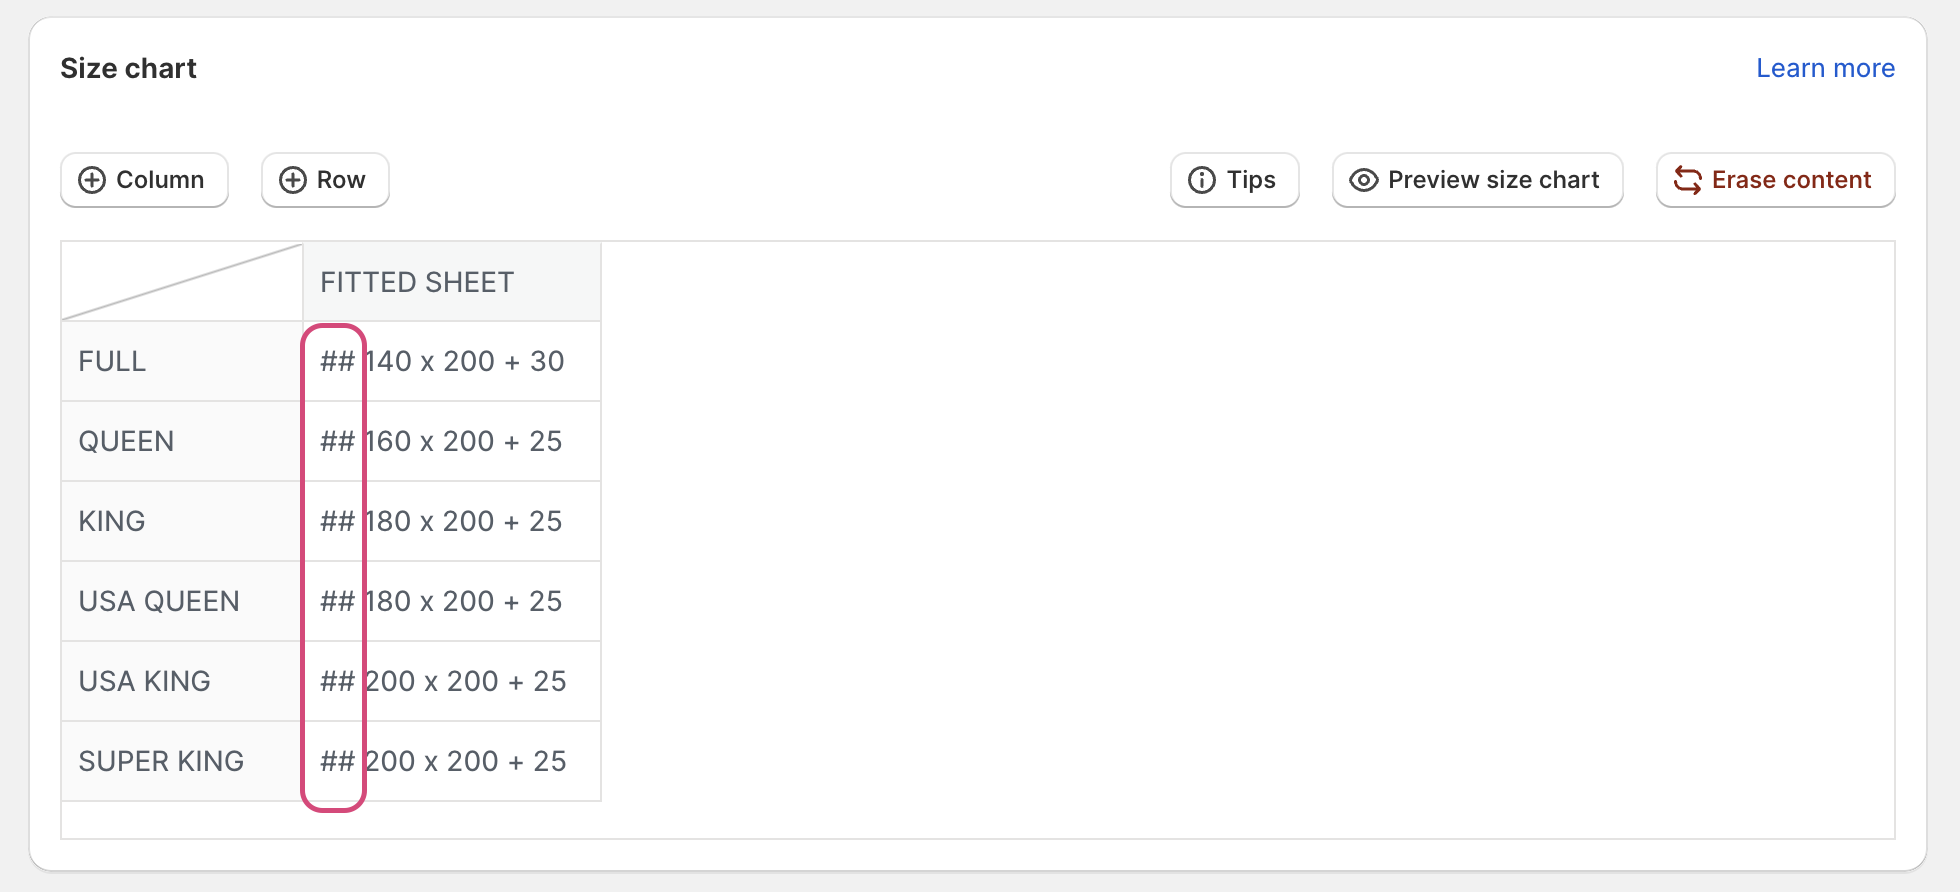Viewport: 1960px width, 892px height.
Task: Open the Tips button
Action: click(x=1235, y=180)
